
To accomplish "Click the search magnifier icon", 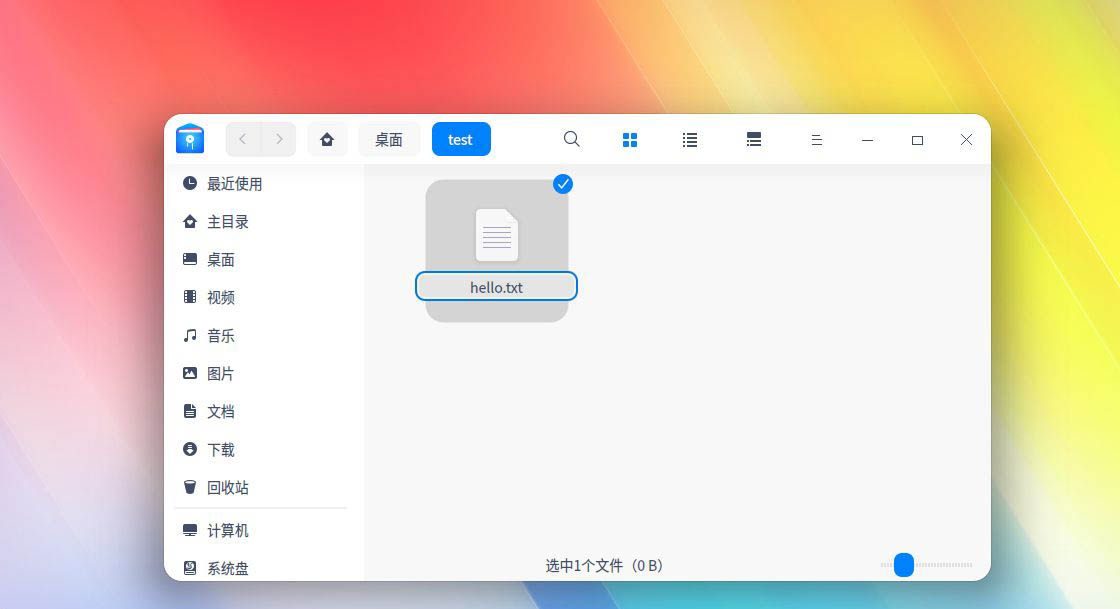I will [x=571, y=139].
